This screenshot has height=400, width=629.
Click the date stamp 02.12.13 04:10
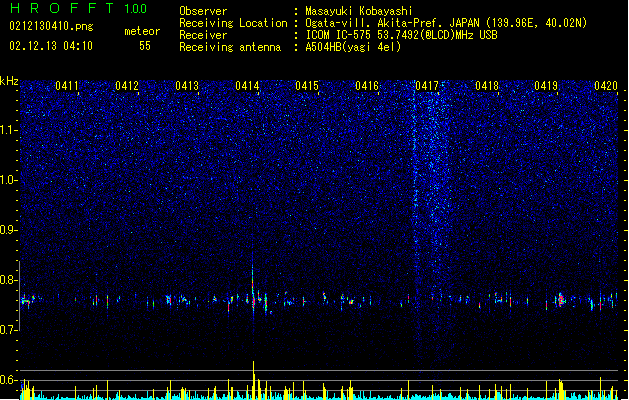click(51, 46)
